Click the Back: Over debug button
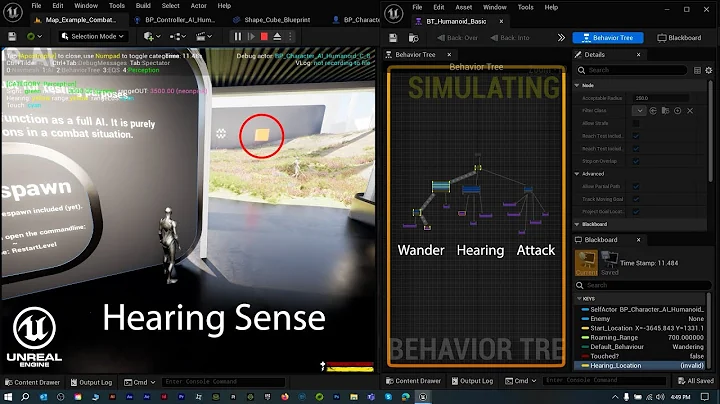 click(x=457, y=38)
